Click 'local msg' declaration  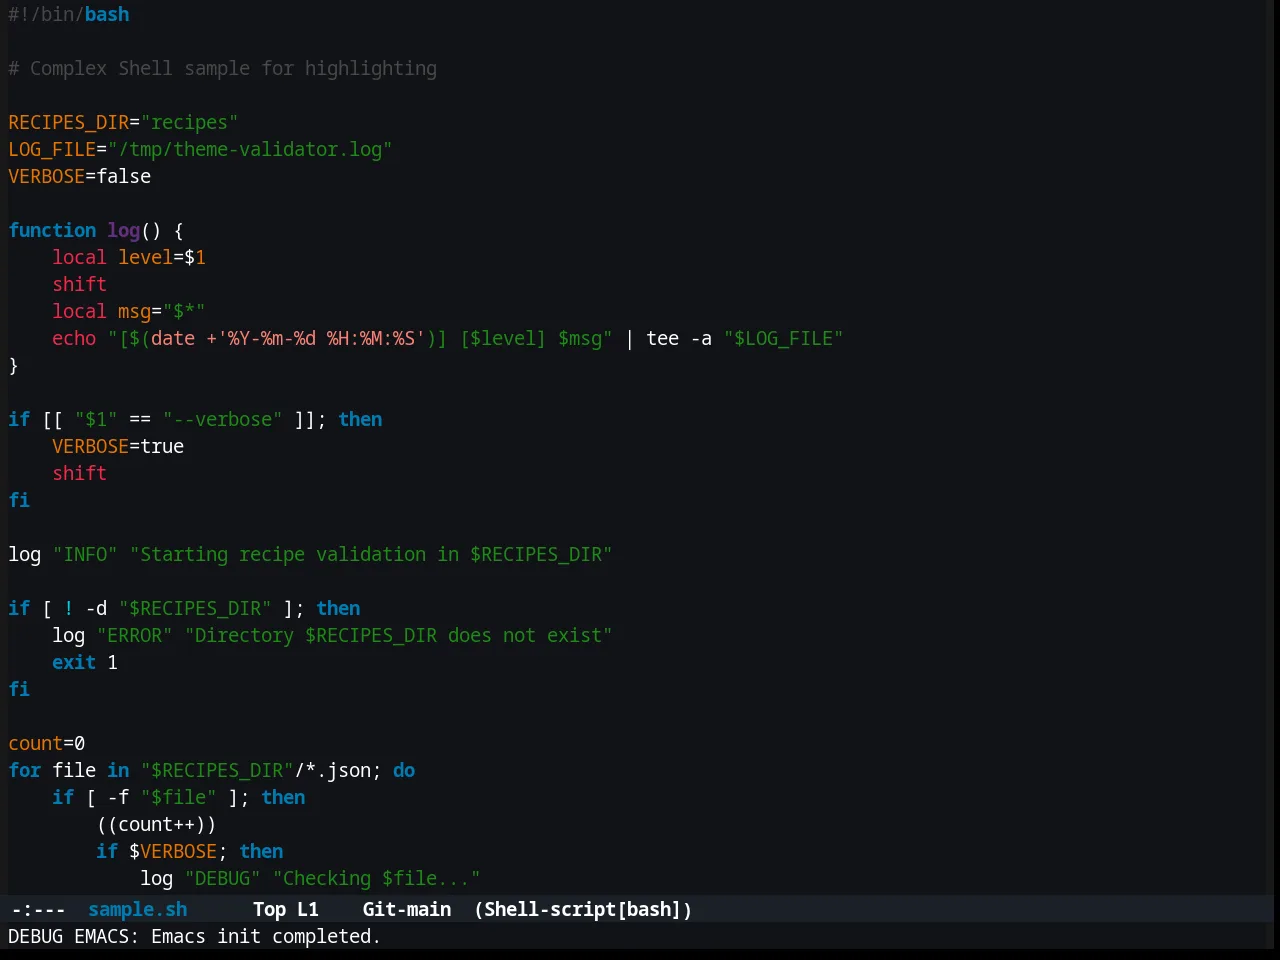pos(101,311)
